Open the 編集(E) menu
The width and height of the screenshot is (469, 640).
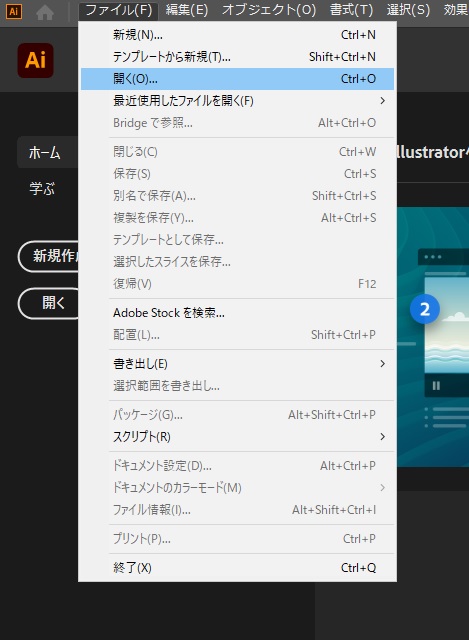tap(187, 10)
